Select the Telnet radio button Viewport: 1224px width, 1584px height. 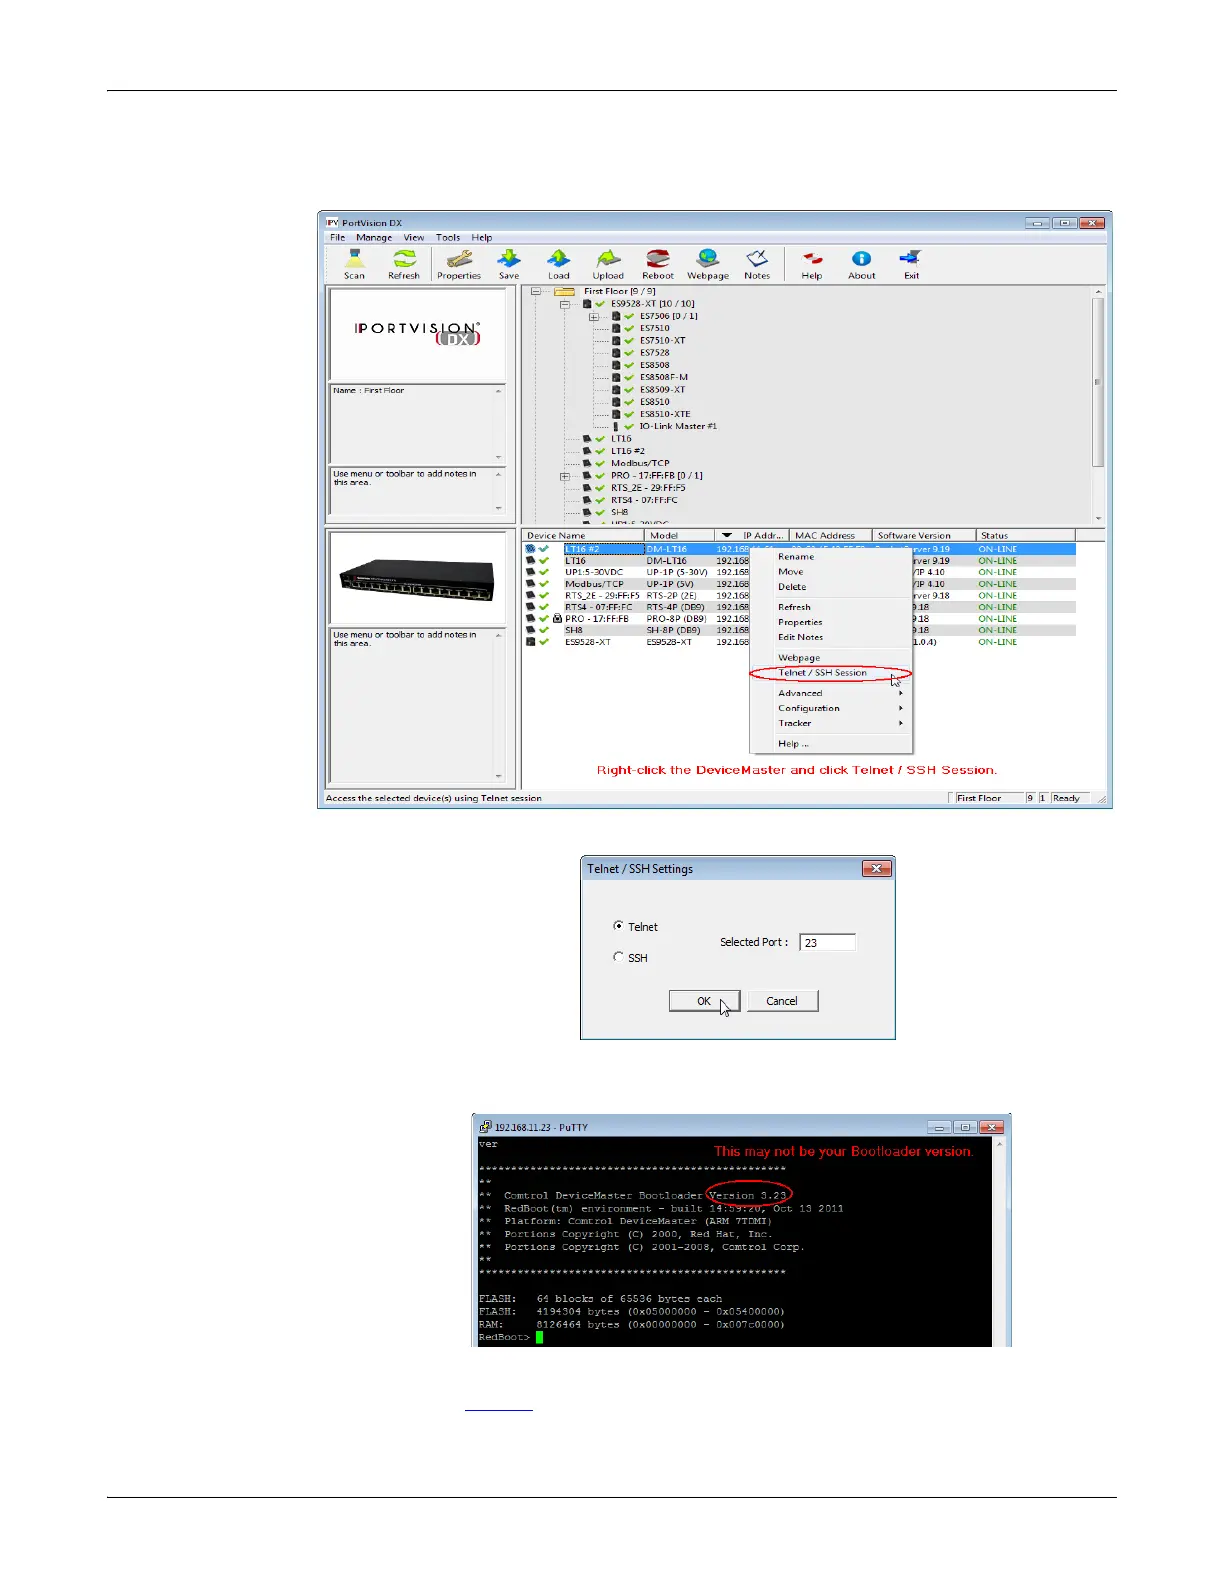pos(619,926)
